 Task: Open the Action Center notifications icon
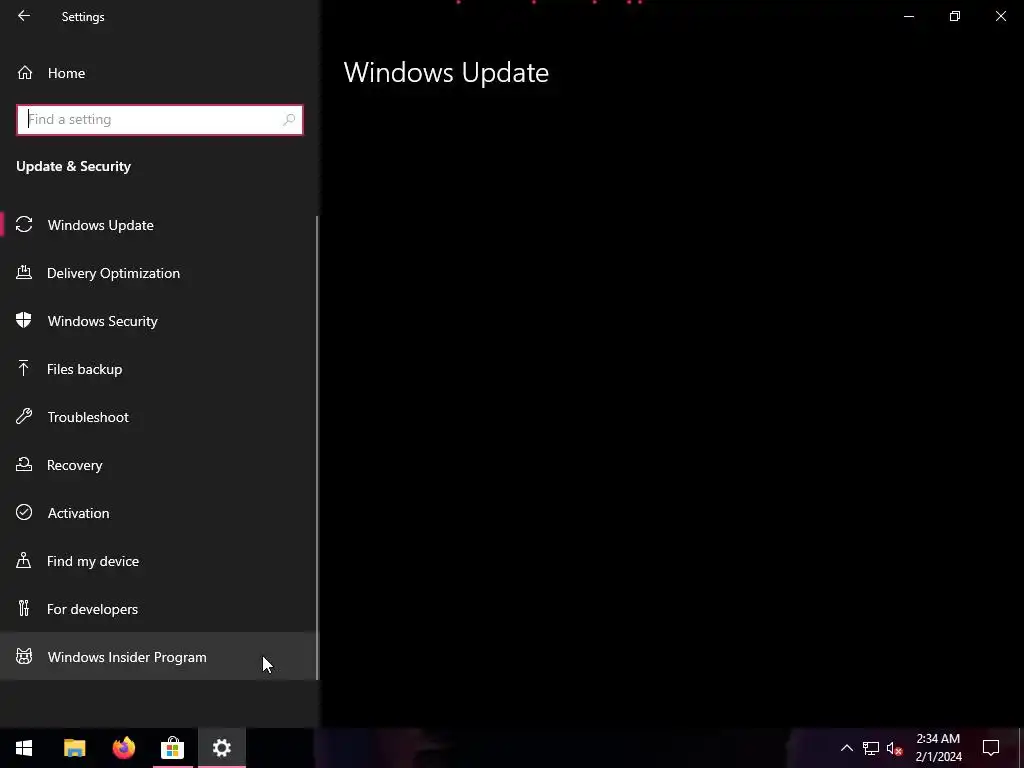tap(991, 748)
